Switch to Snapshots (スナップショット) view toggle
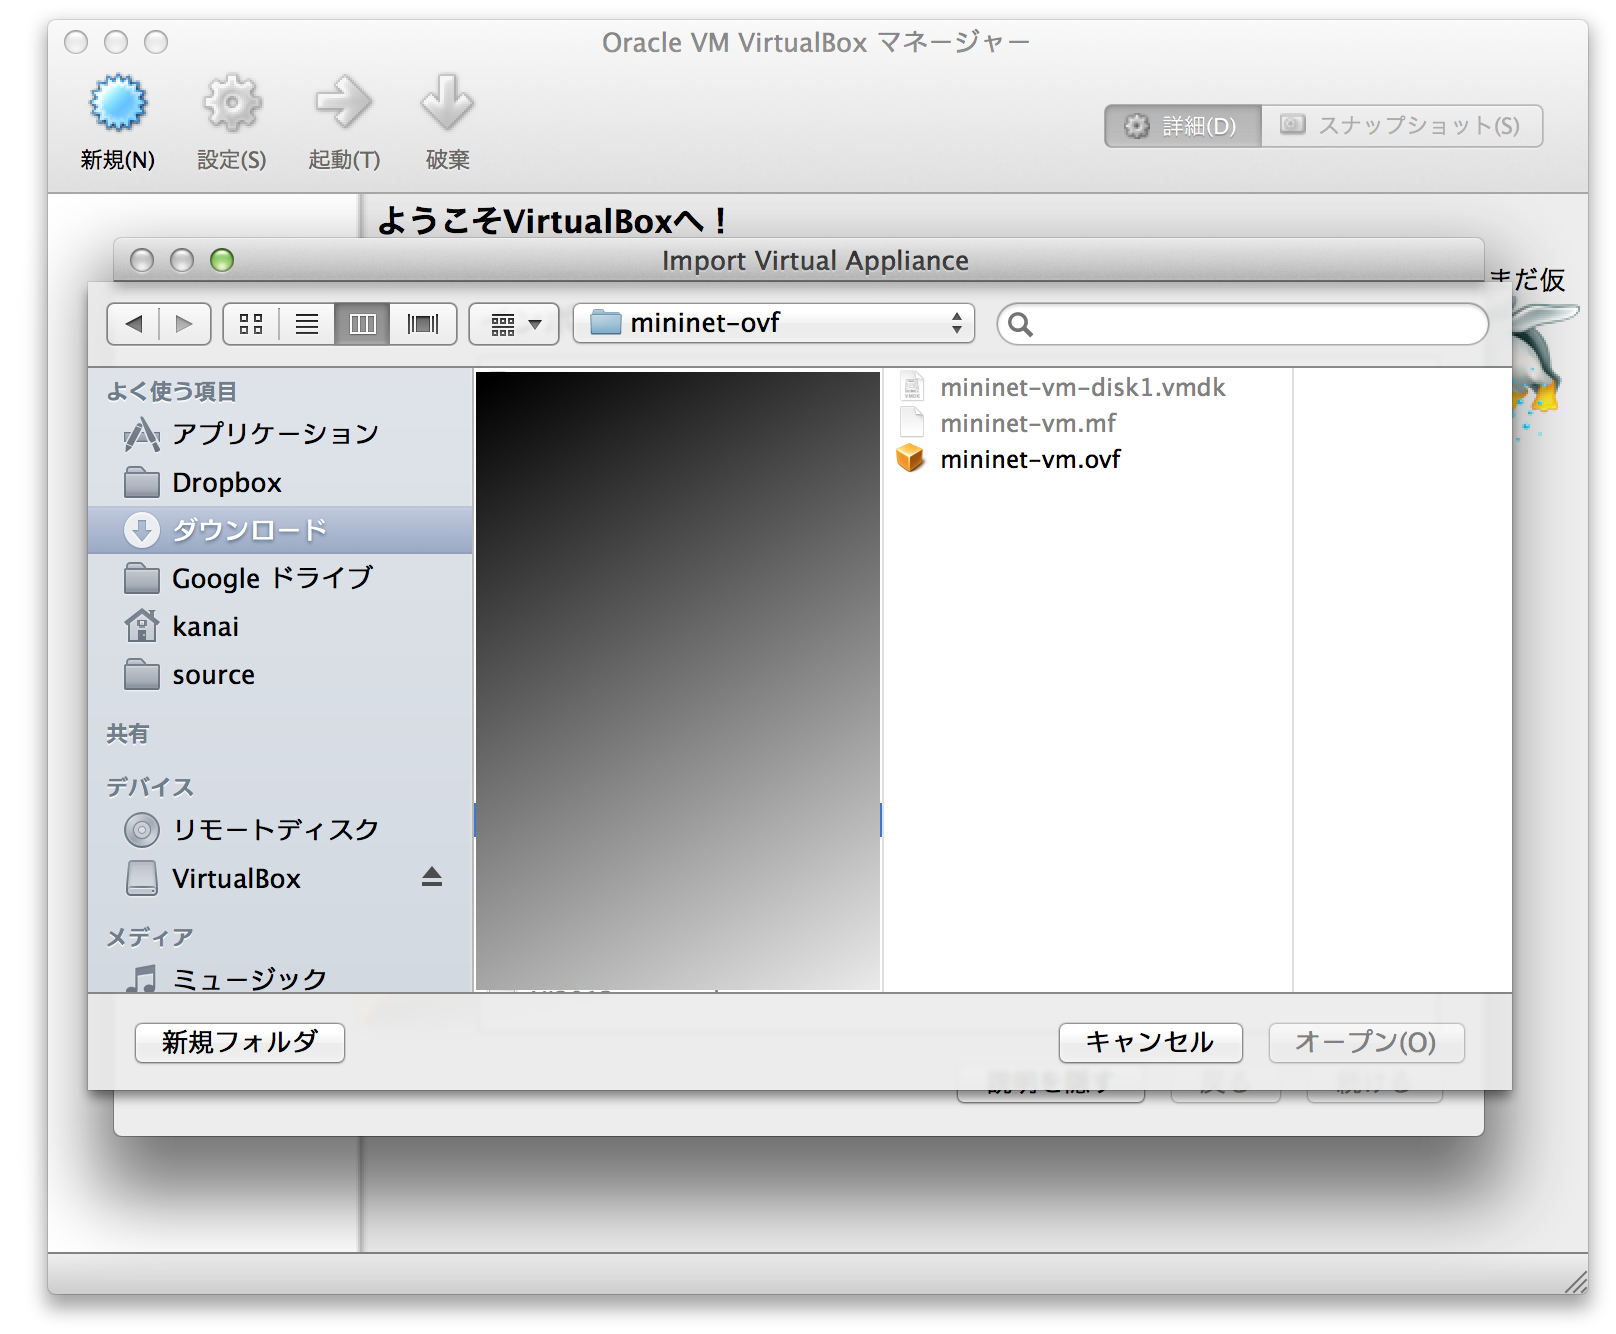1616x1334 pixels. click(x=1401, y=126)
